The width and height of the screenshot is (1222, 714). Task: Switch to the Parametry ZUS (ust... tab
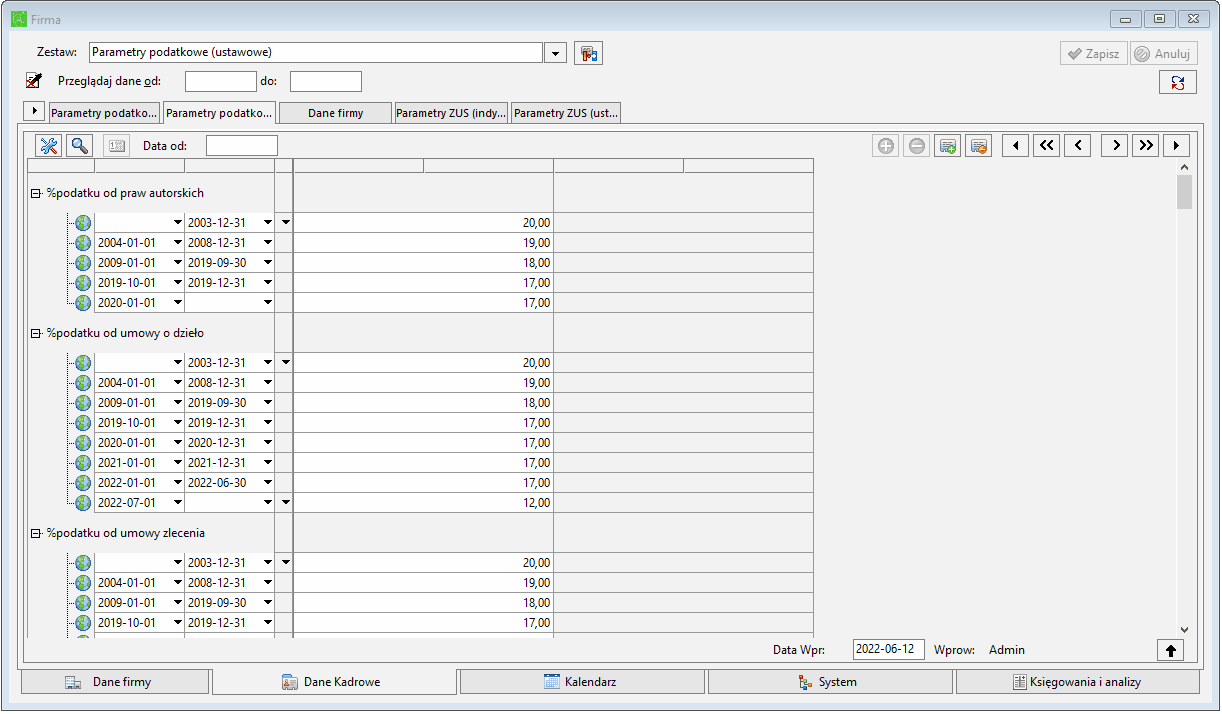tap(567, 113)
